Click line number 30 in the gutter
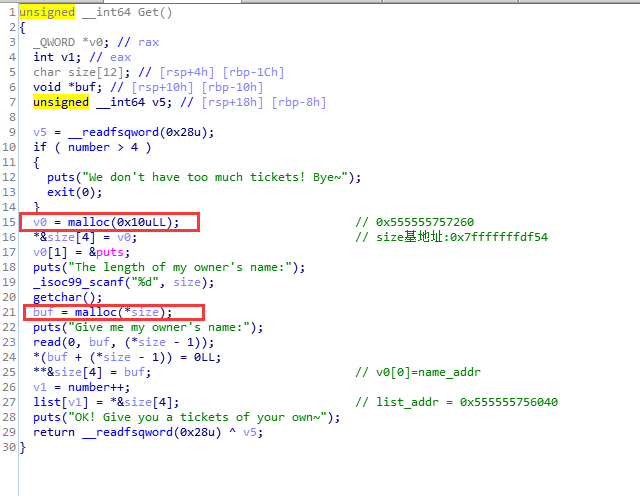Image resolution: width=640 pixels, height=496 pixels. click(9, 447)
